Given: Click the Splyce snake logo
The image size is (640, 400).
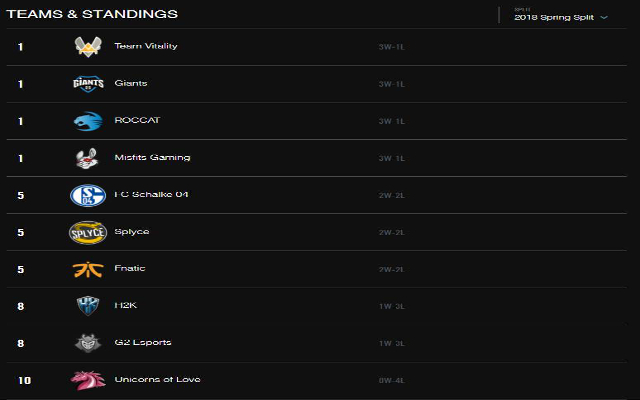Looking at the screenshot, I should [88, 233].
